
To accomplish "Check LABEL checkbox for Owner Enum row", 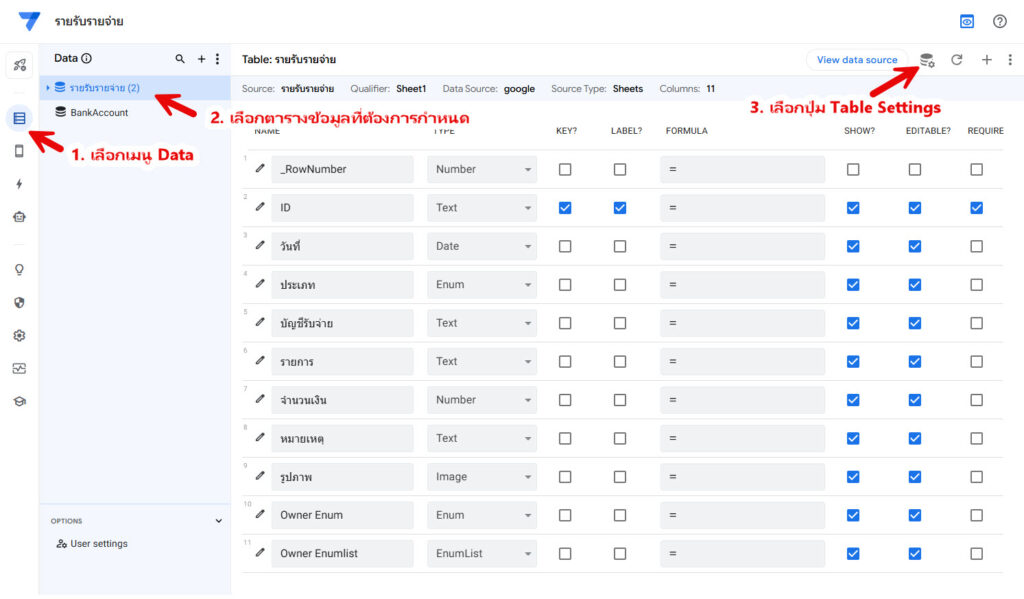I will (620, 515).
